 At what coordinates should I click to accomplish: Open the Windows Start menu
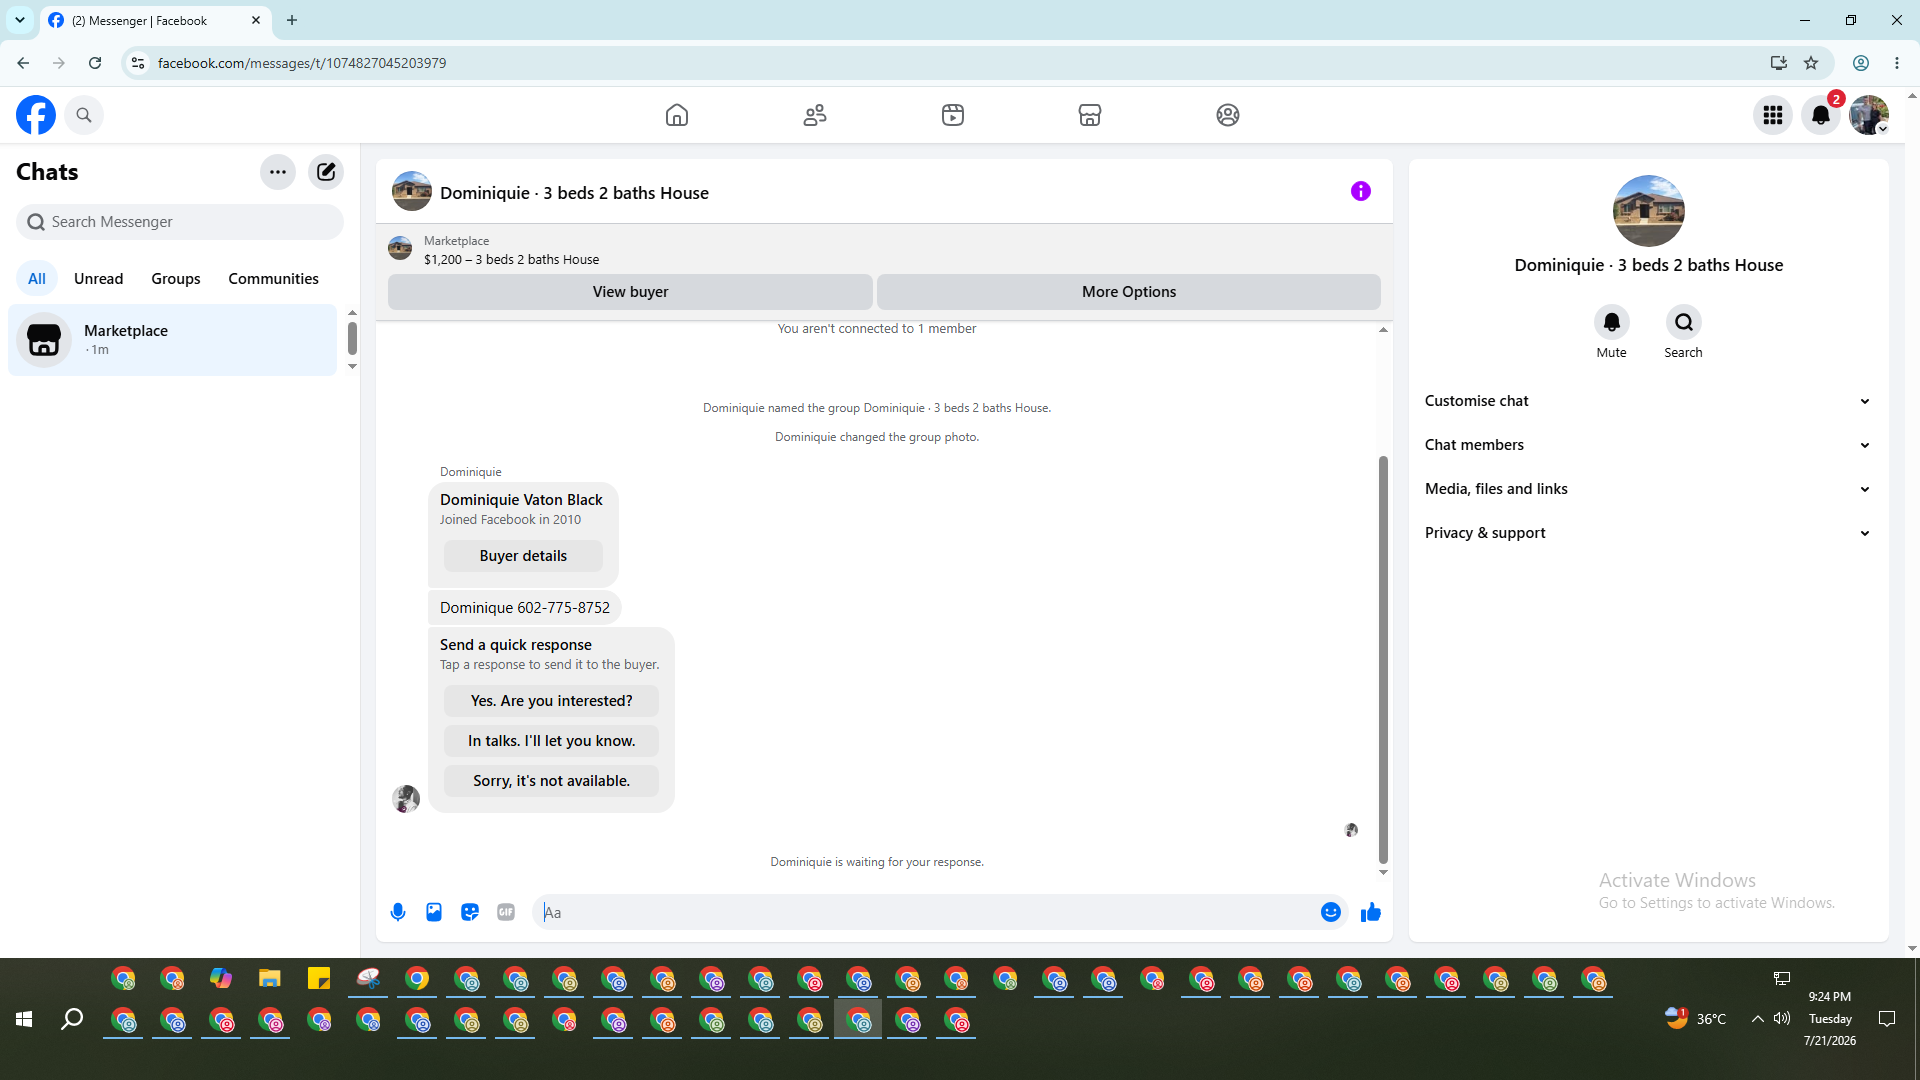tap(24, 1019)
